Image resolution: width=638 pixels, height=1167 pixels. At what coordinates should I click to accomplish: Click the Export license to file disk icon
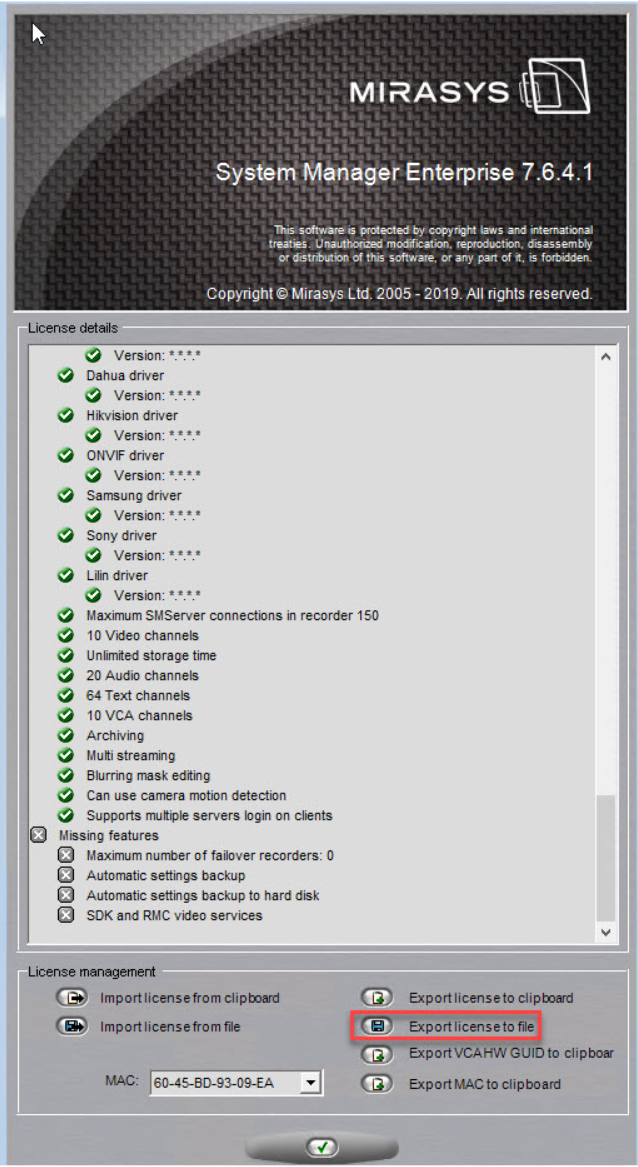377,1026
